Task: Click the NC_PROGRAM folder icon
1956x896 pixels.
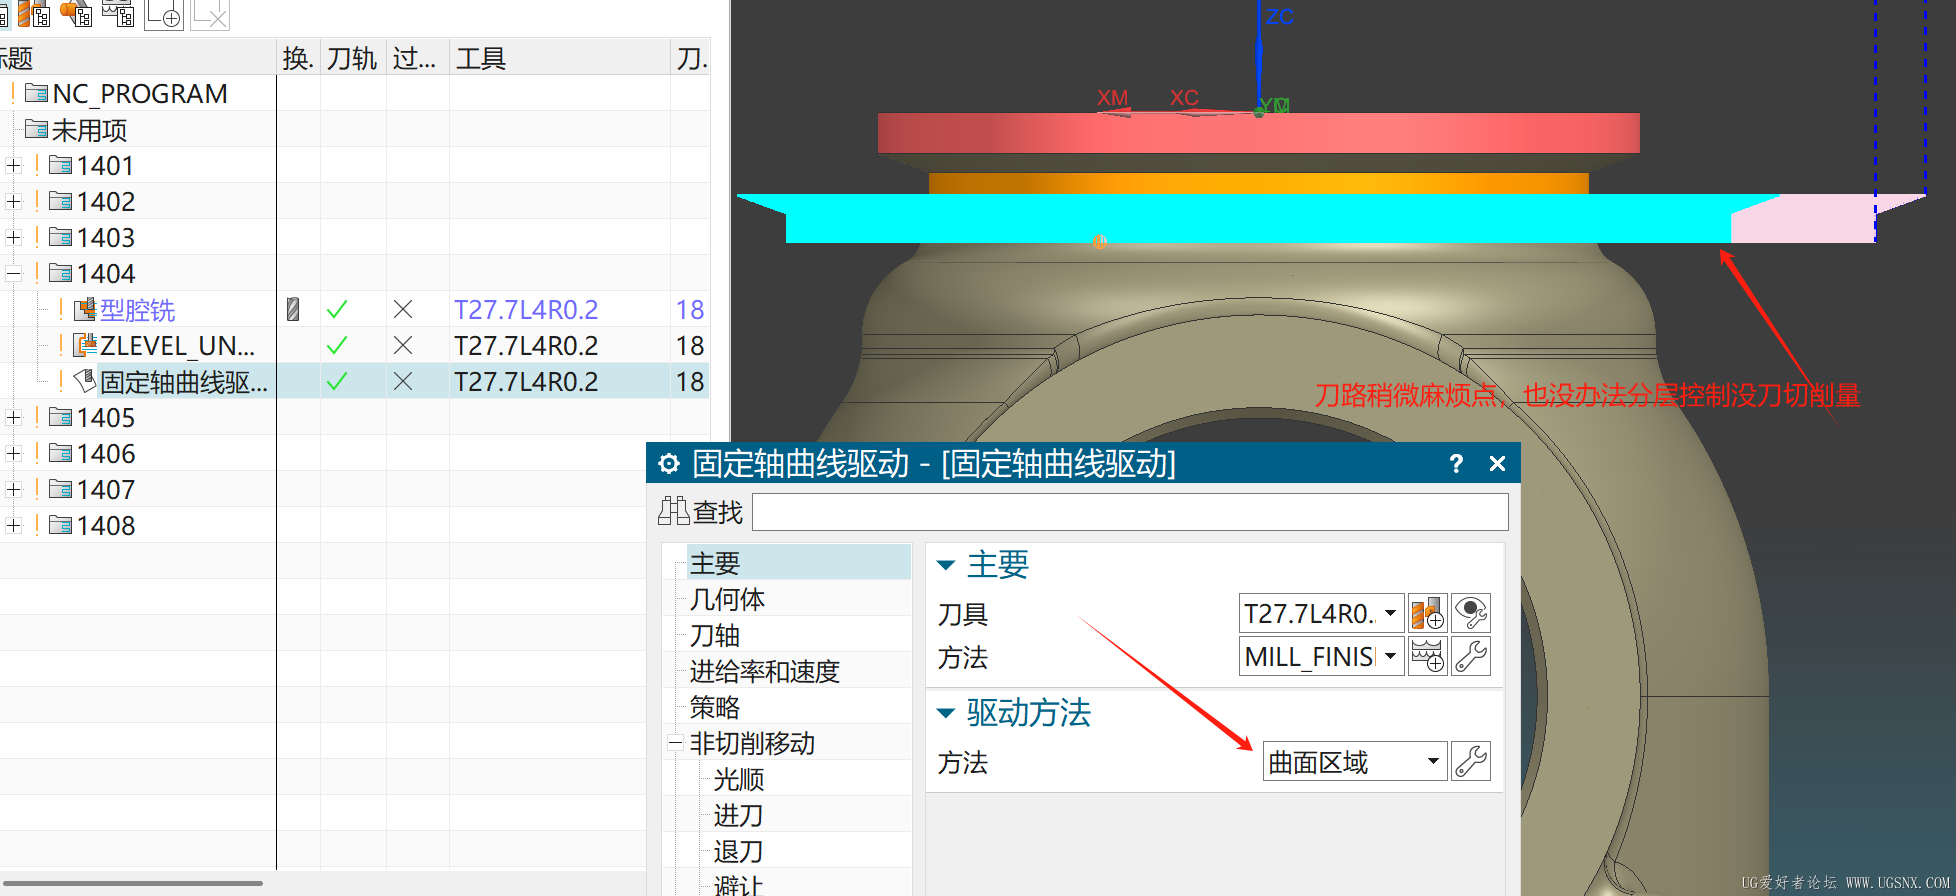Action: pos(37,93)
